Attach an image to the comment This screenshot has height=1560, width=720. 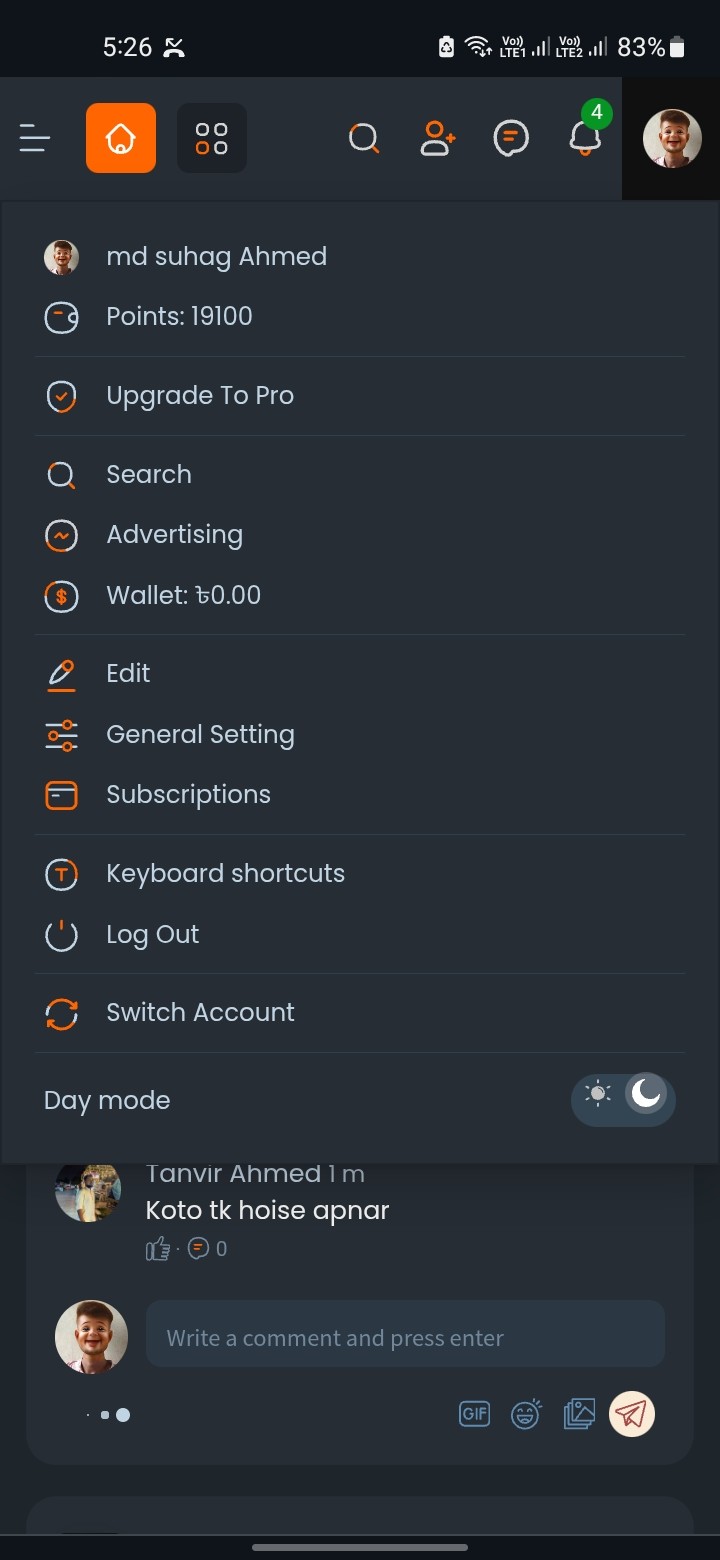point(579,1414)
